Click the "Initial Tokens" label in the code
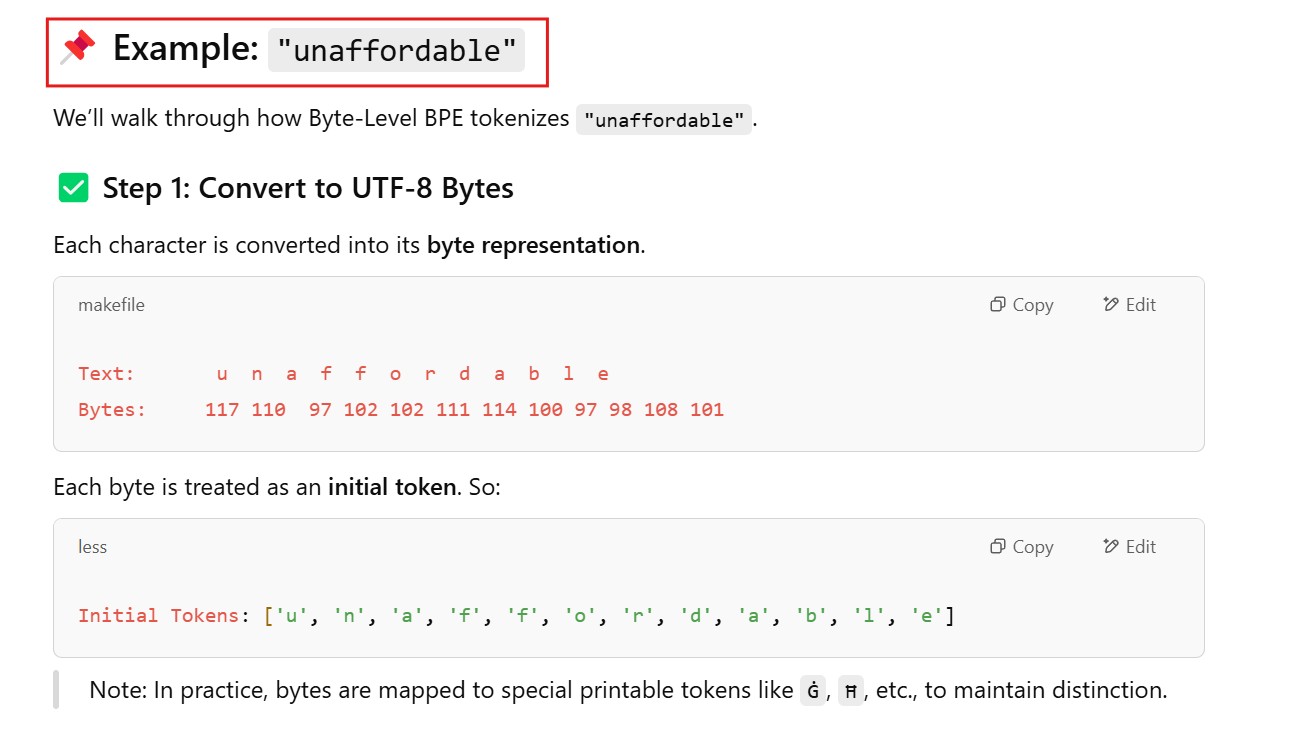 [158, 616]
